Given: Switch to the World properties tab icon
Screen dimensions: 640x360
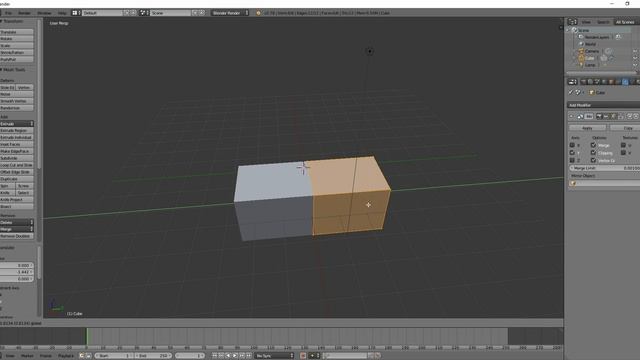Looking at the screenshot, I should [x=604, y=82].
